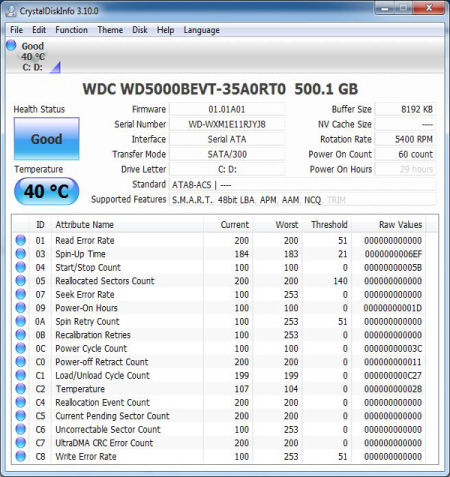Click the Power On Count field 60 count
This screenshot has height=477, width=450.
click(x=405, y=154)
